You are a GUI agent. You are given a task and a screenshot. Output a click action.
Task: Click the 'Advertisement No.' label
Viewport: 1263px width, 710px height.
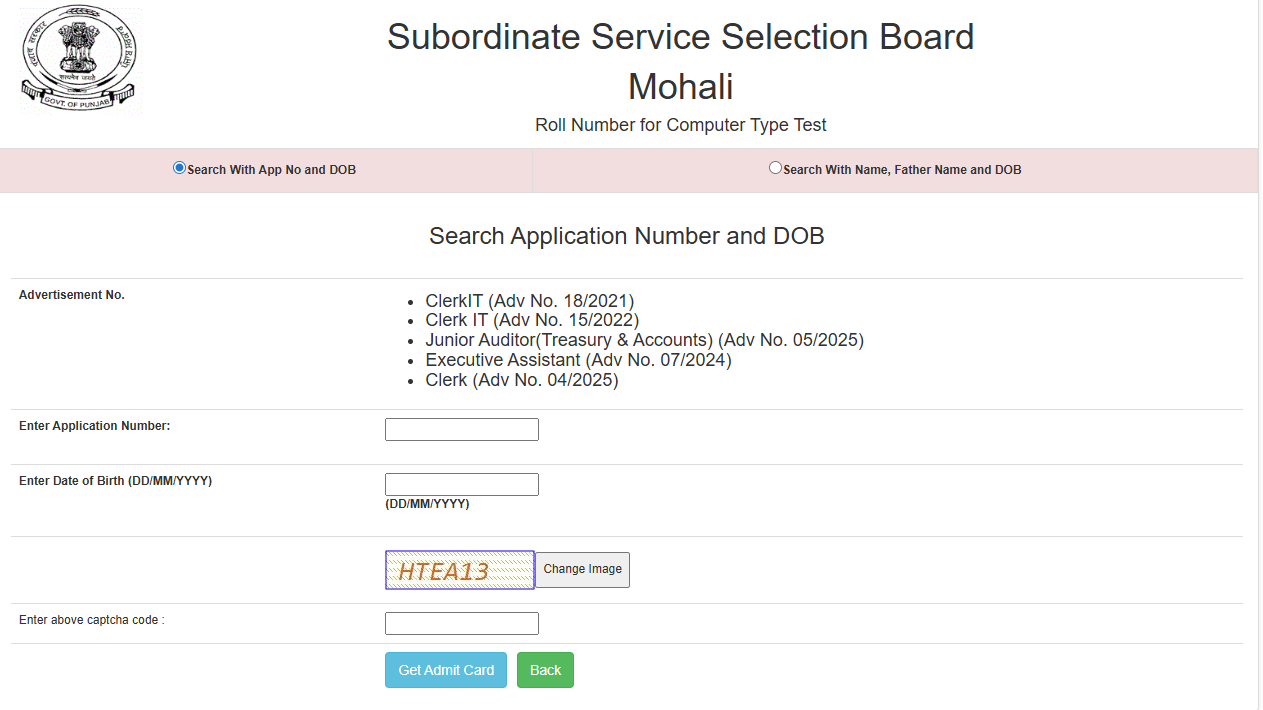(x=71, y=294)
